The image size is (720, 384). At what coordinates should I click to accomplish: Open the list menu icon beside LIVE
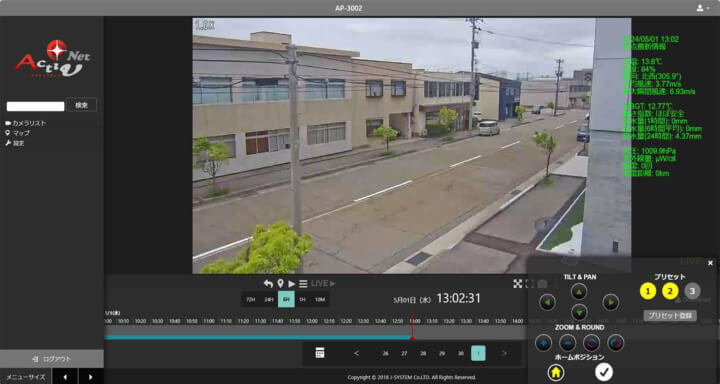[x=303, y=284]
